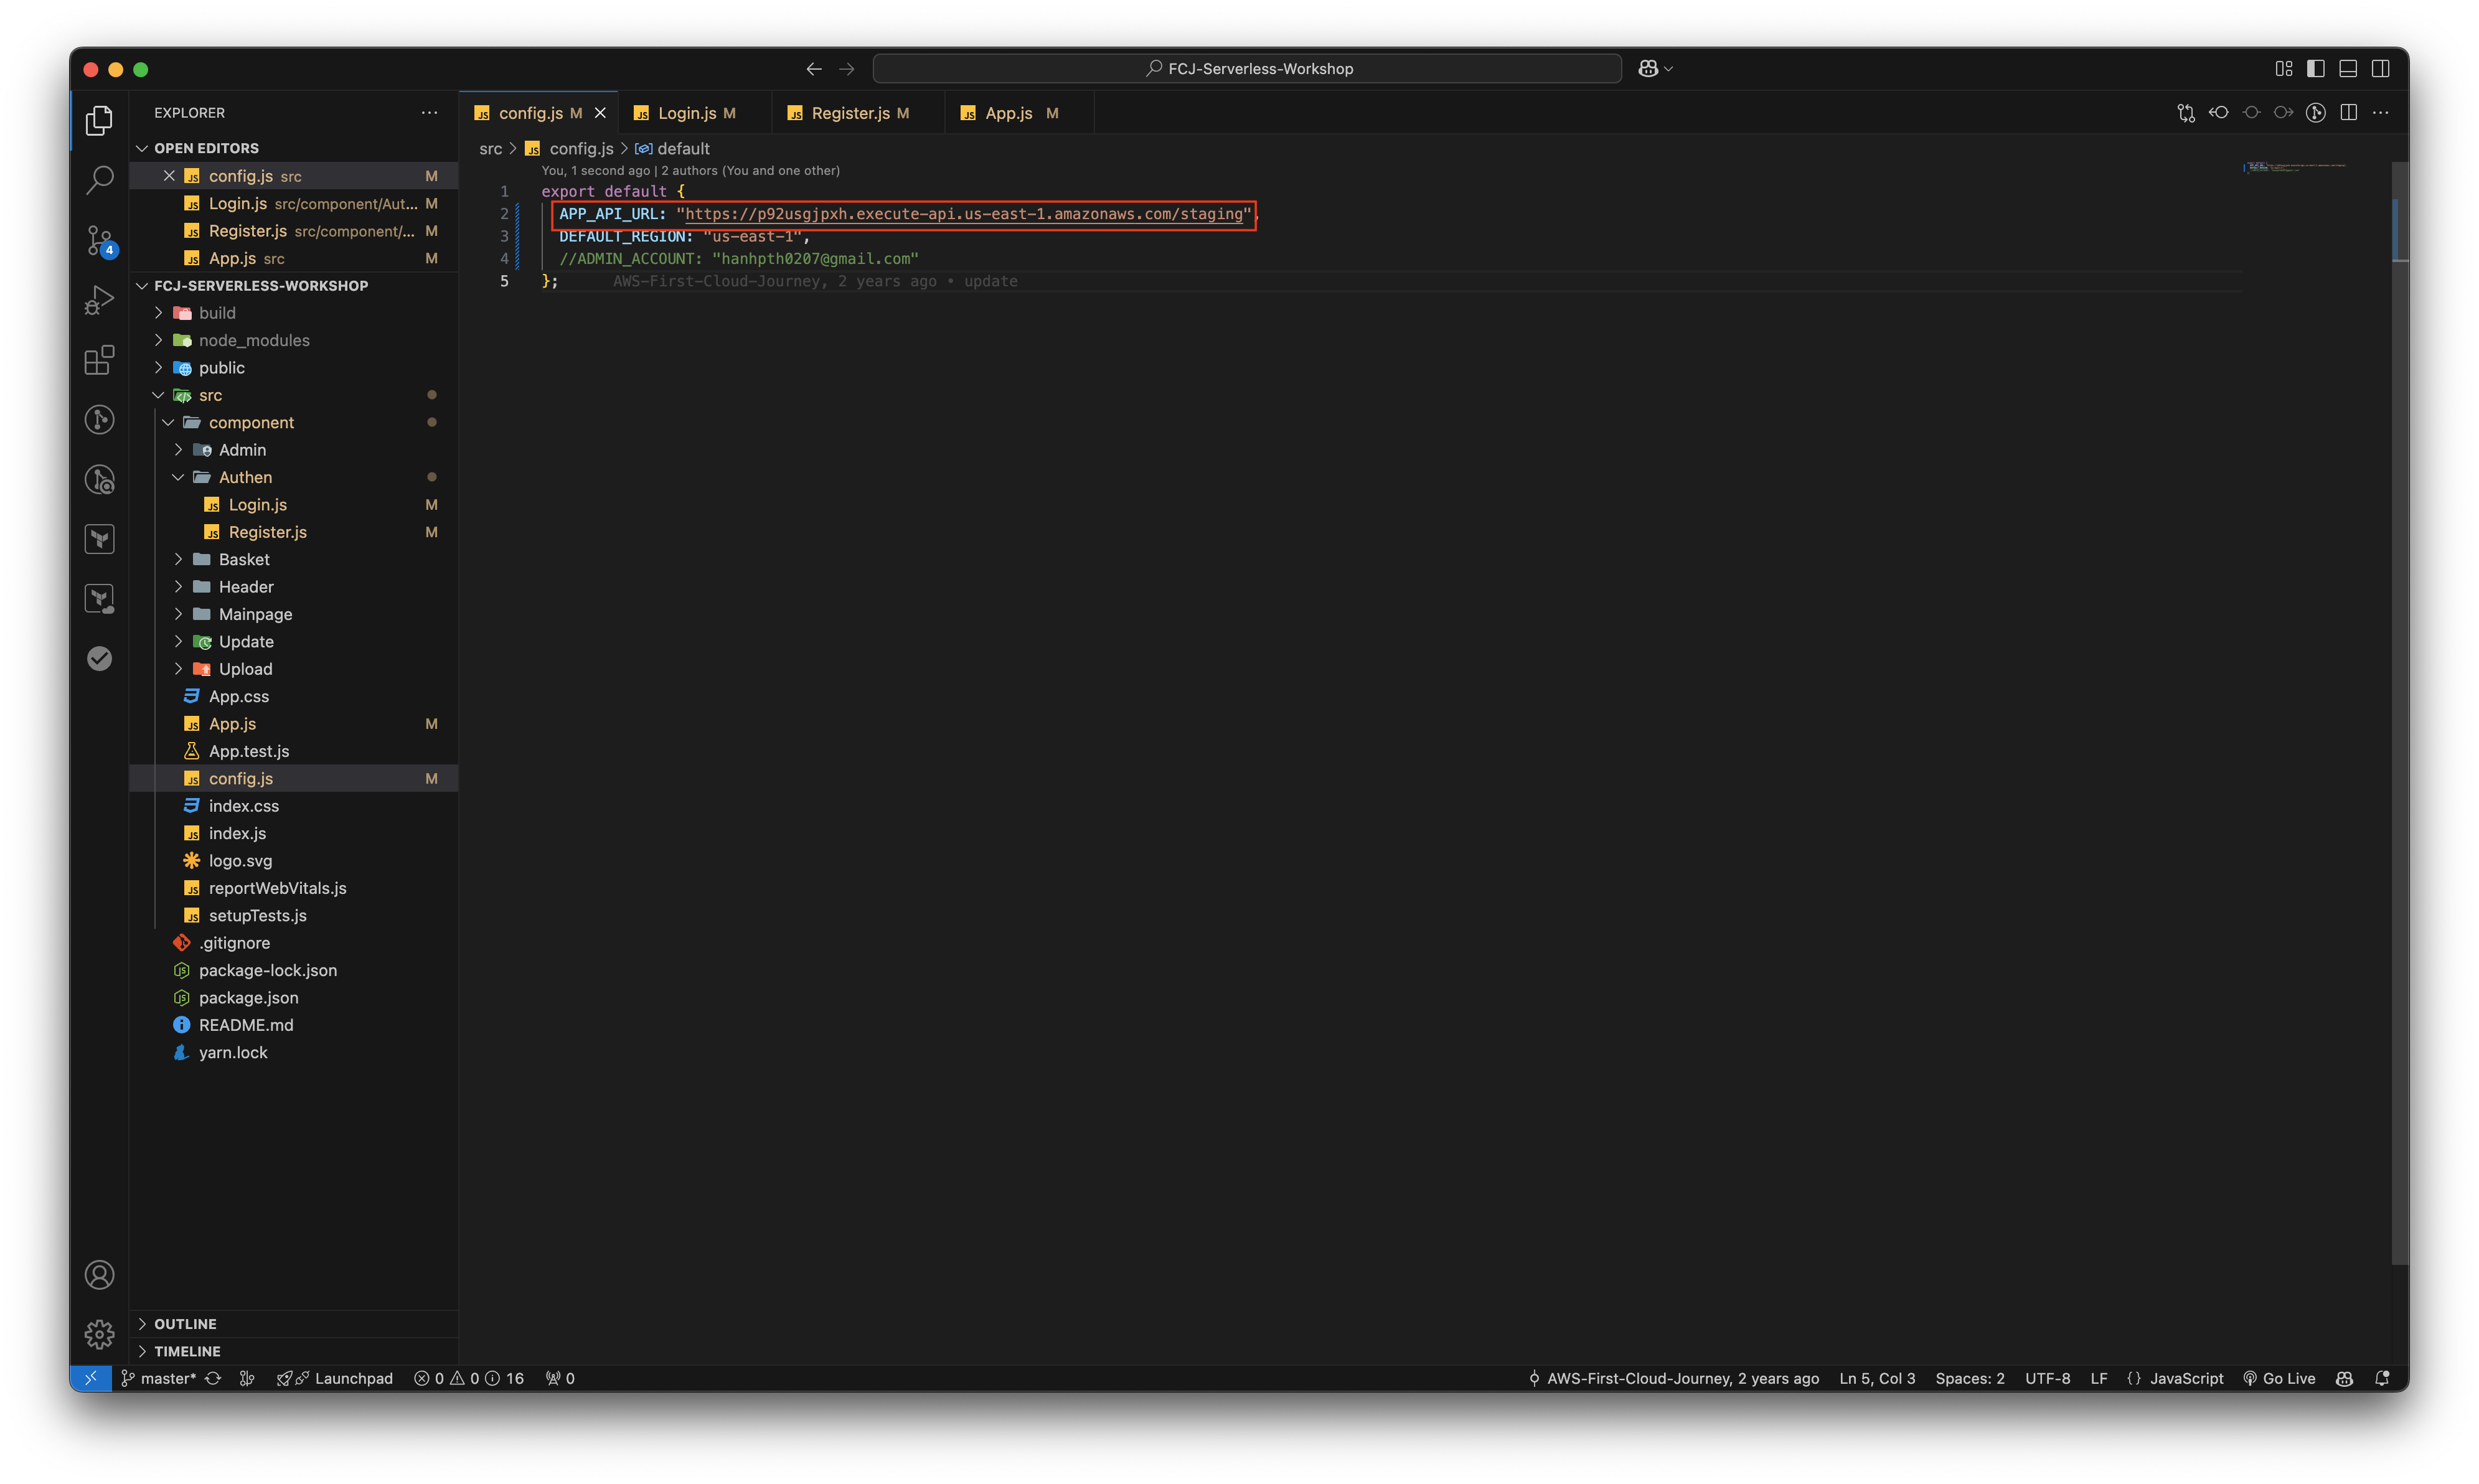The image size is (2479, 1484).
Task: Open App.css in the file tree
Action: [238, 696]
